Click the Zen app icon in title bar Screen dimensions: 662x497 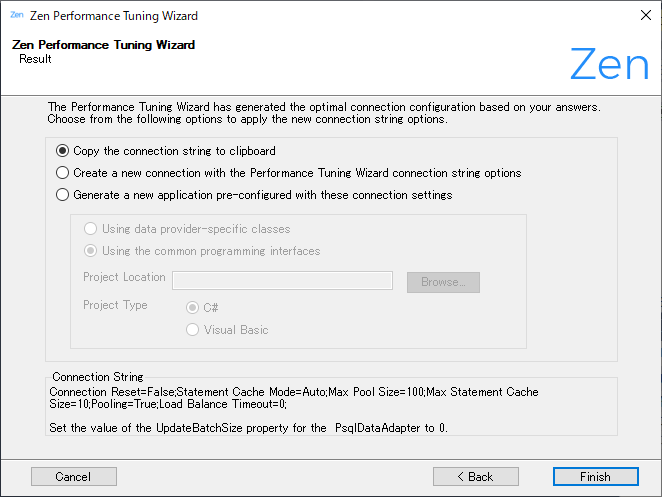point(16,16)
